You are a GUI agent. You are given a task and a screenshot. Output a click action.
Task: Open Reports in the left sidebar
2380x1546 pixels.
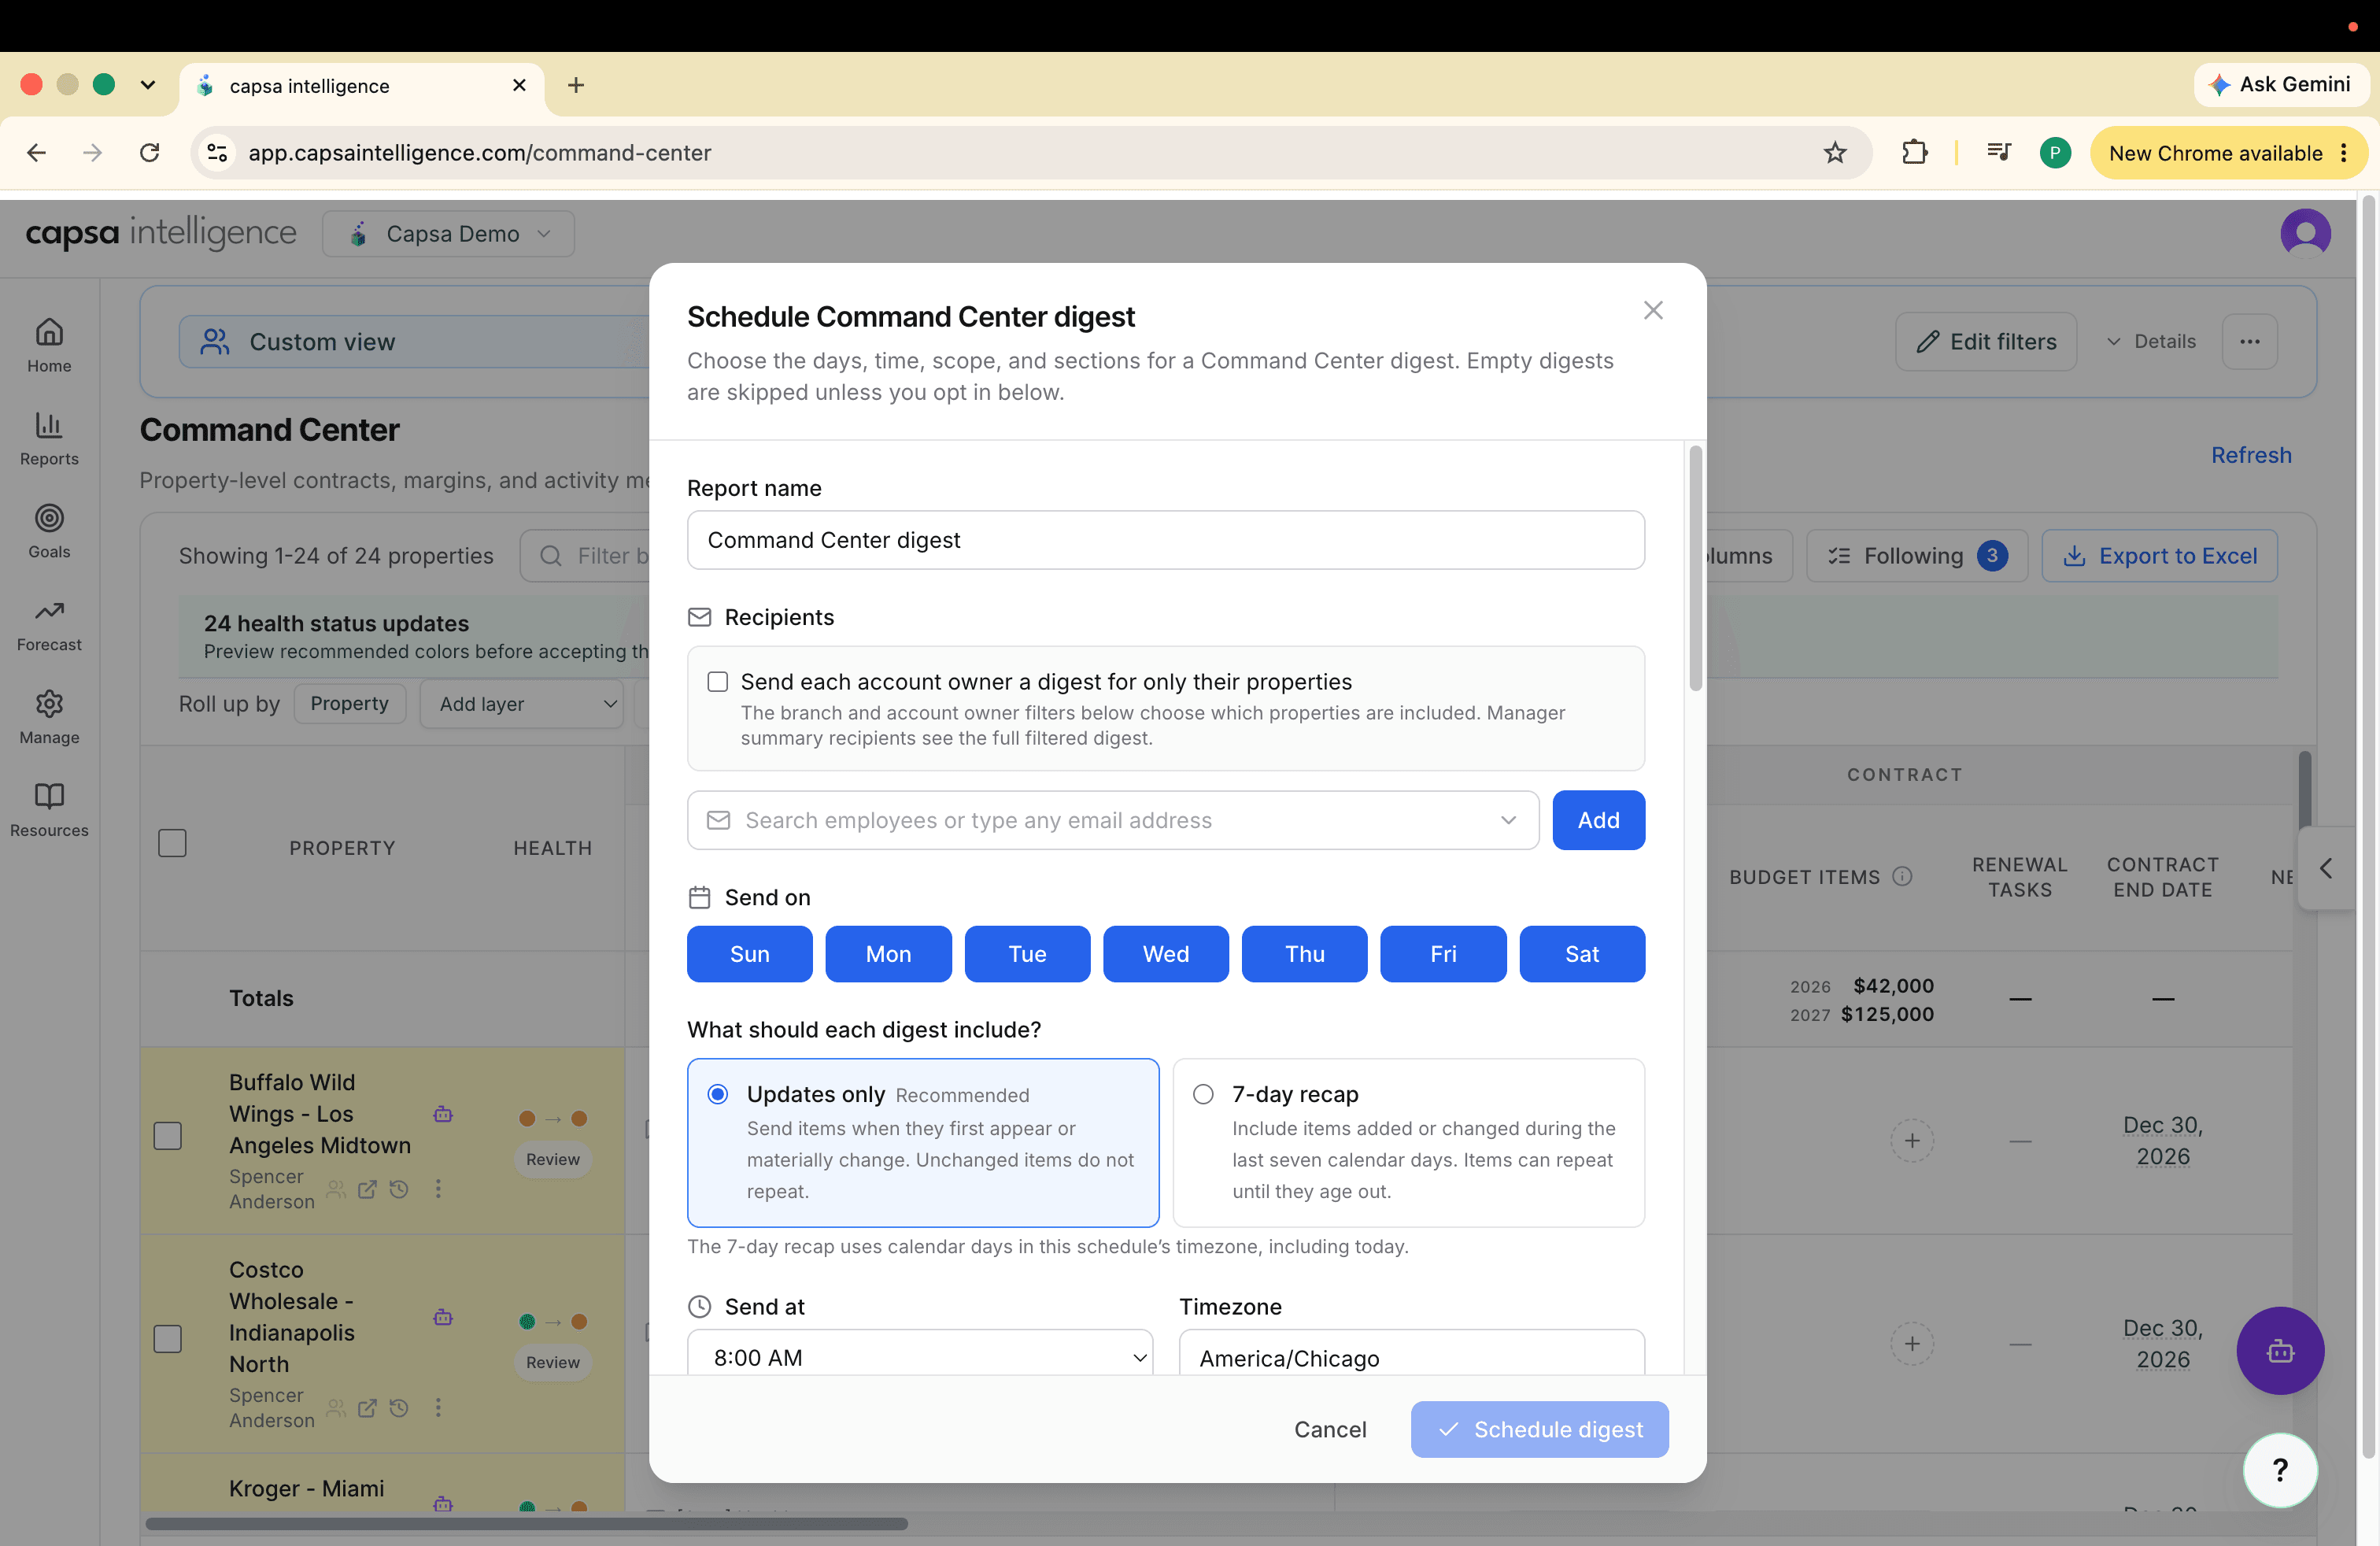click(x=49, y=438)
